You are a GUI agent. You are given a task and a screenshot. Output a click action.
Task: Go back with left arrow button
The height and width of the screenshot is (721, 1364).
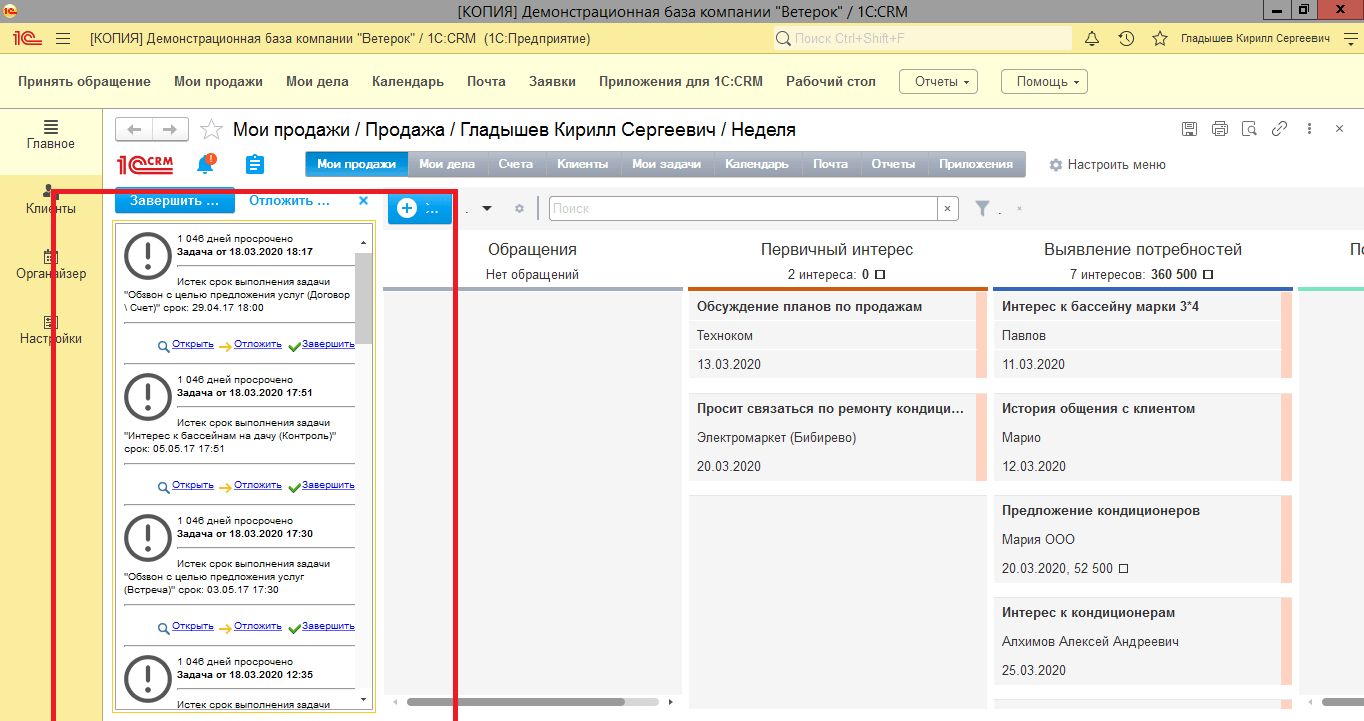click(134, 129)
